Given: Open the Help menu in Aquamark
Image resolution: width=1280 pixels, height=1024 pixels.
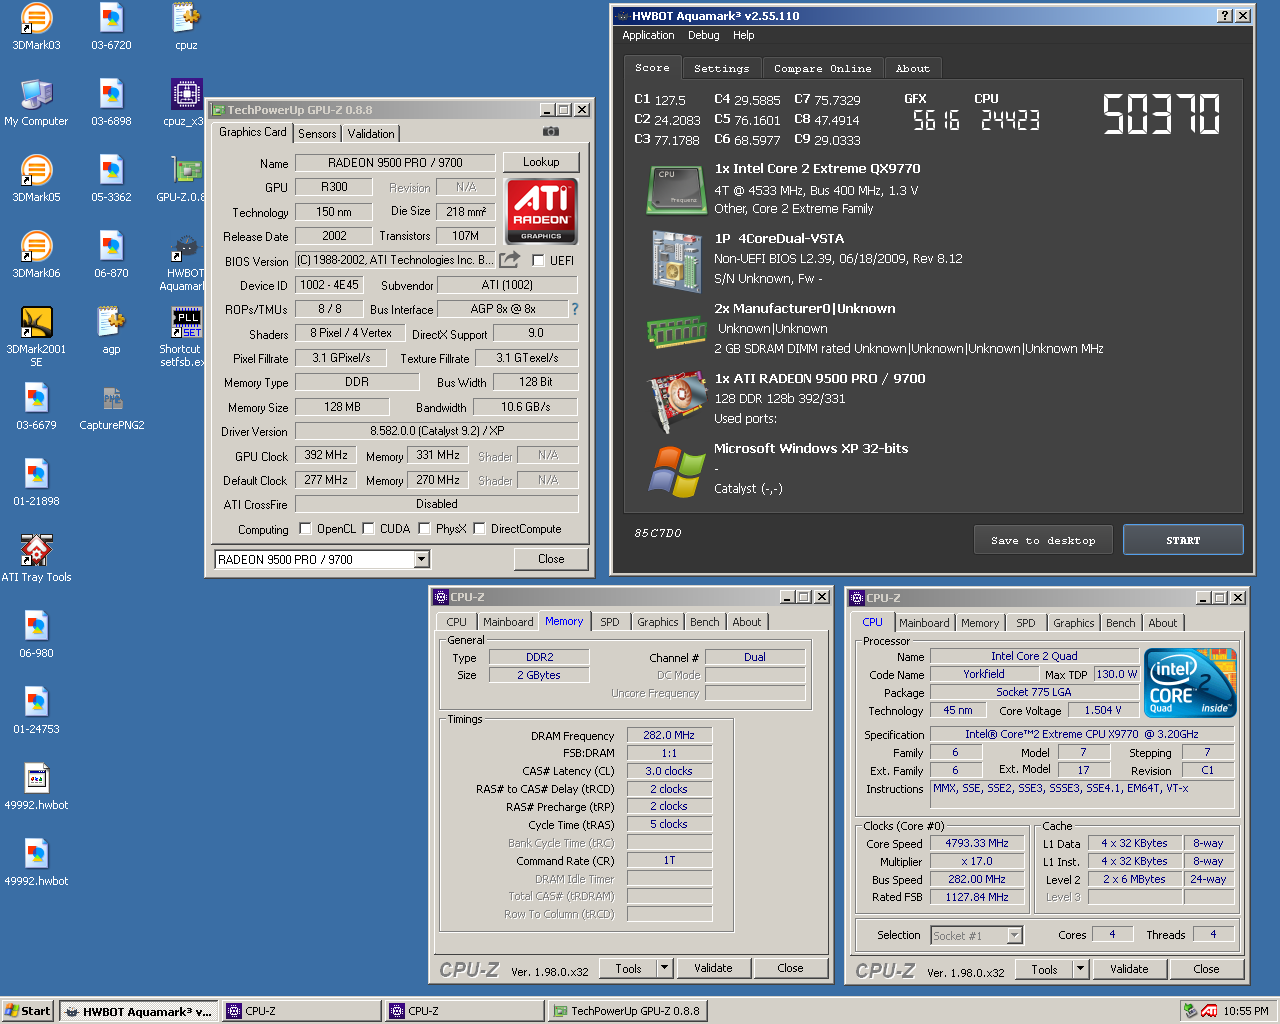Looking at the screenshot, I should pos(743,35).
